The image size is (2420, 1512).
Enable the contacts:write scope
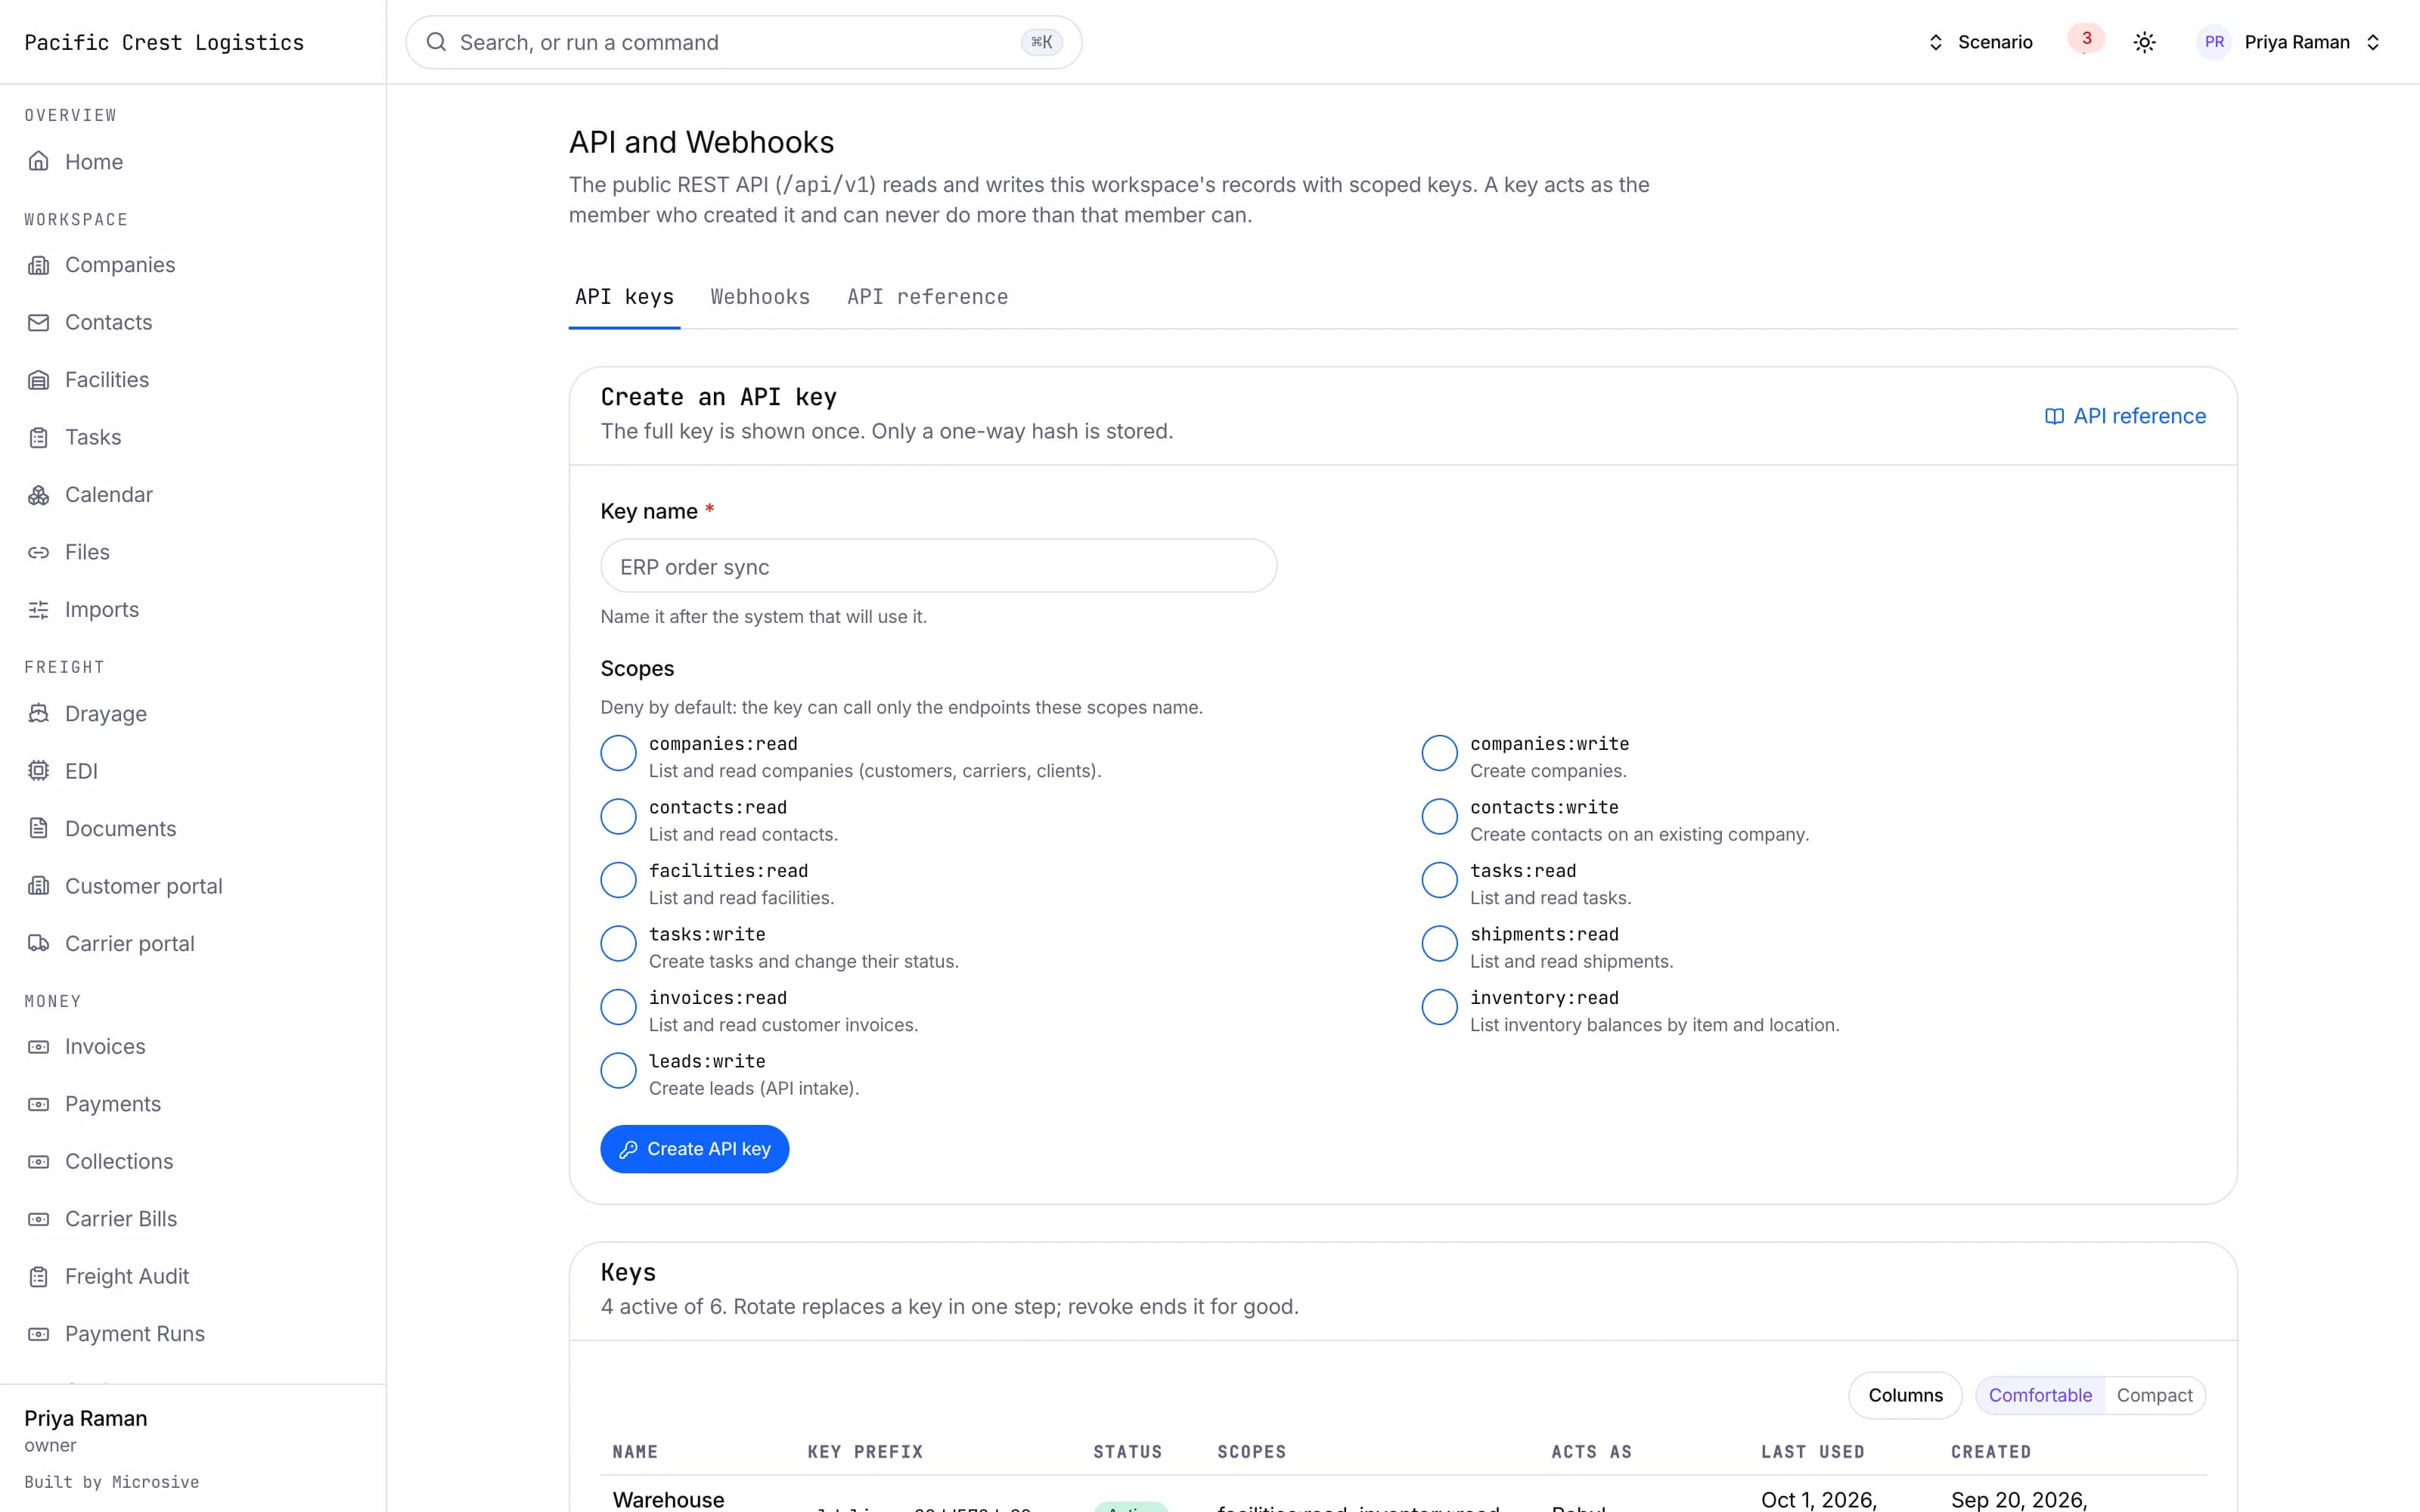(1439, 816)
